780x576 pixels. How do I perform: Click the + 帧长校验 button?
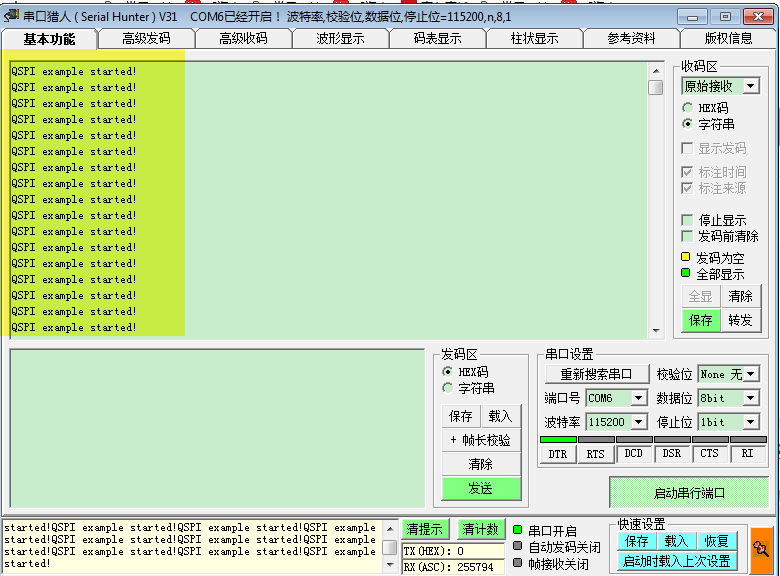[x=481, y=440]
